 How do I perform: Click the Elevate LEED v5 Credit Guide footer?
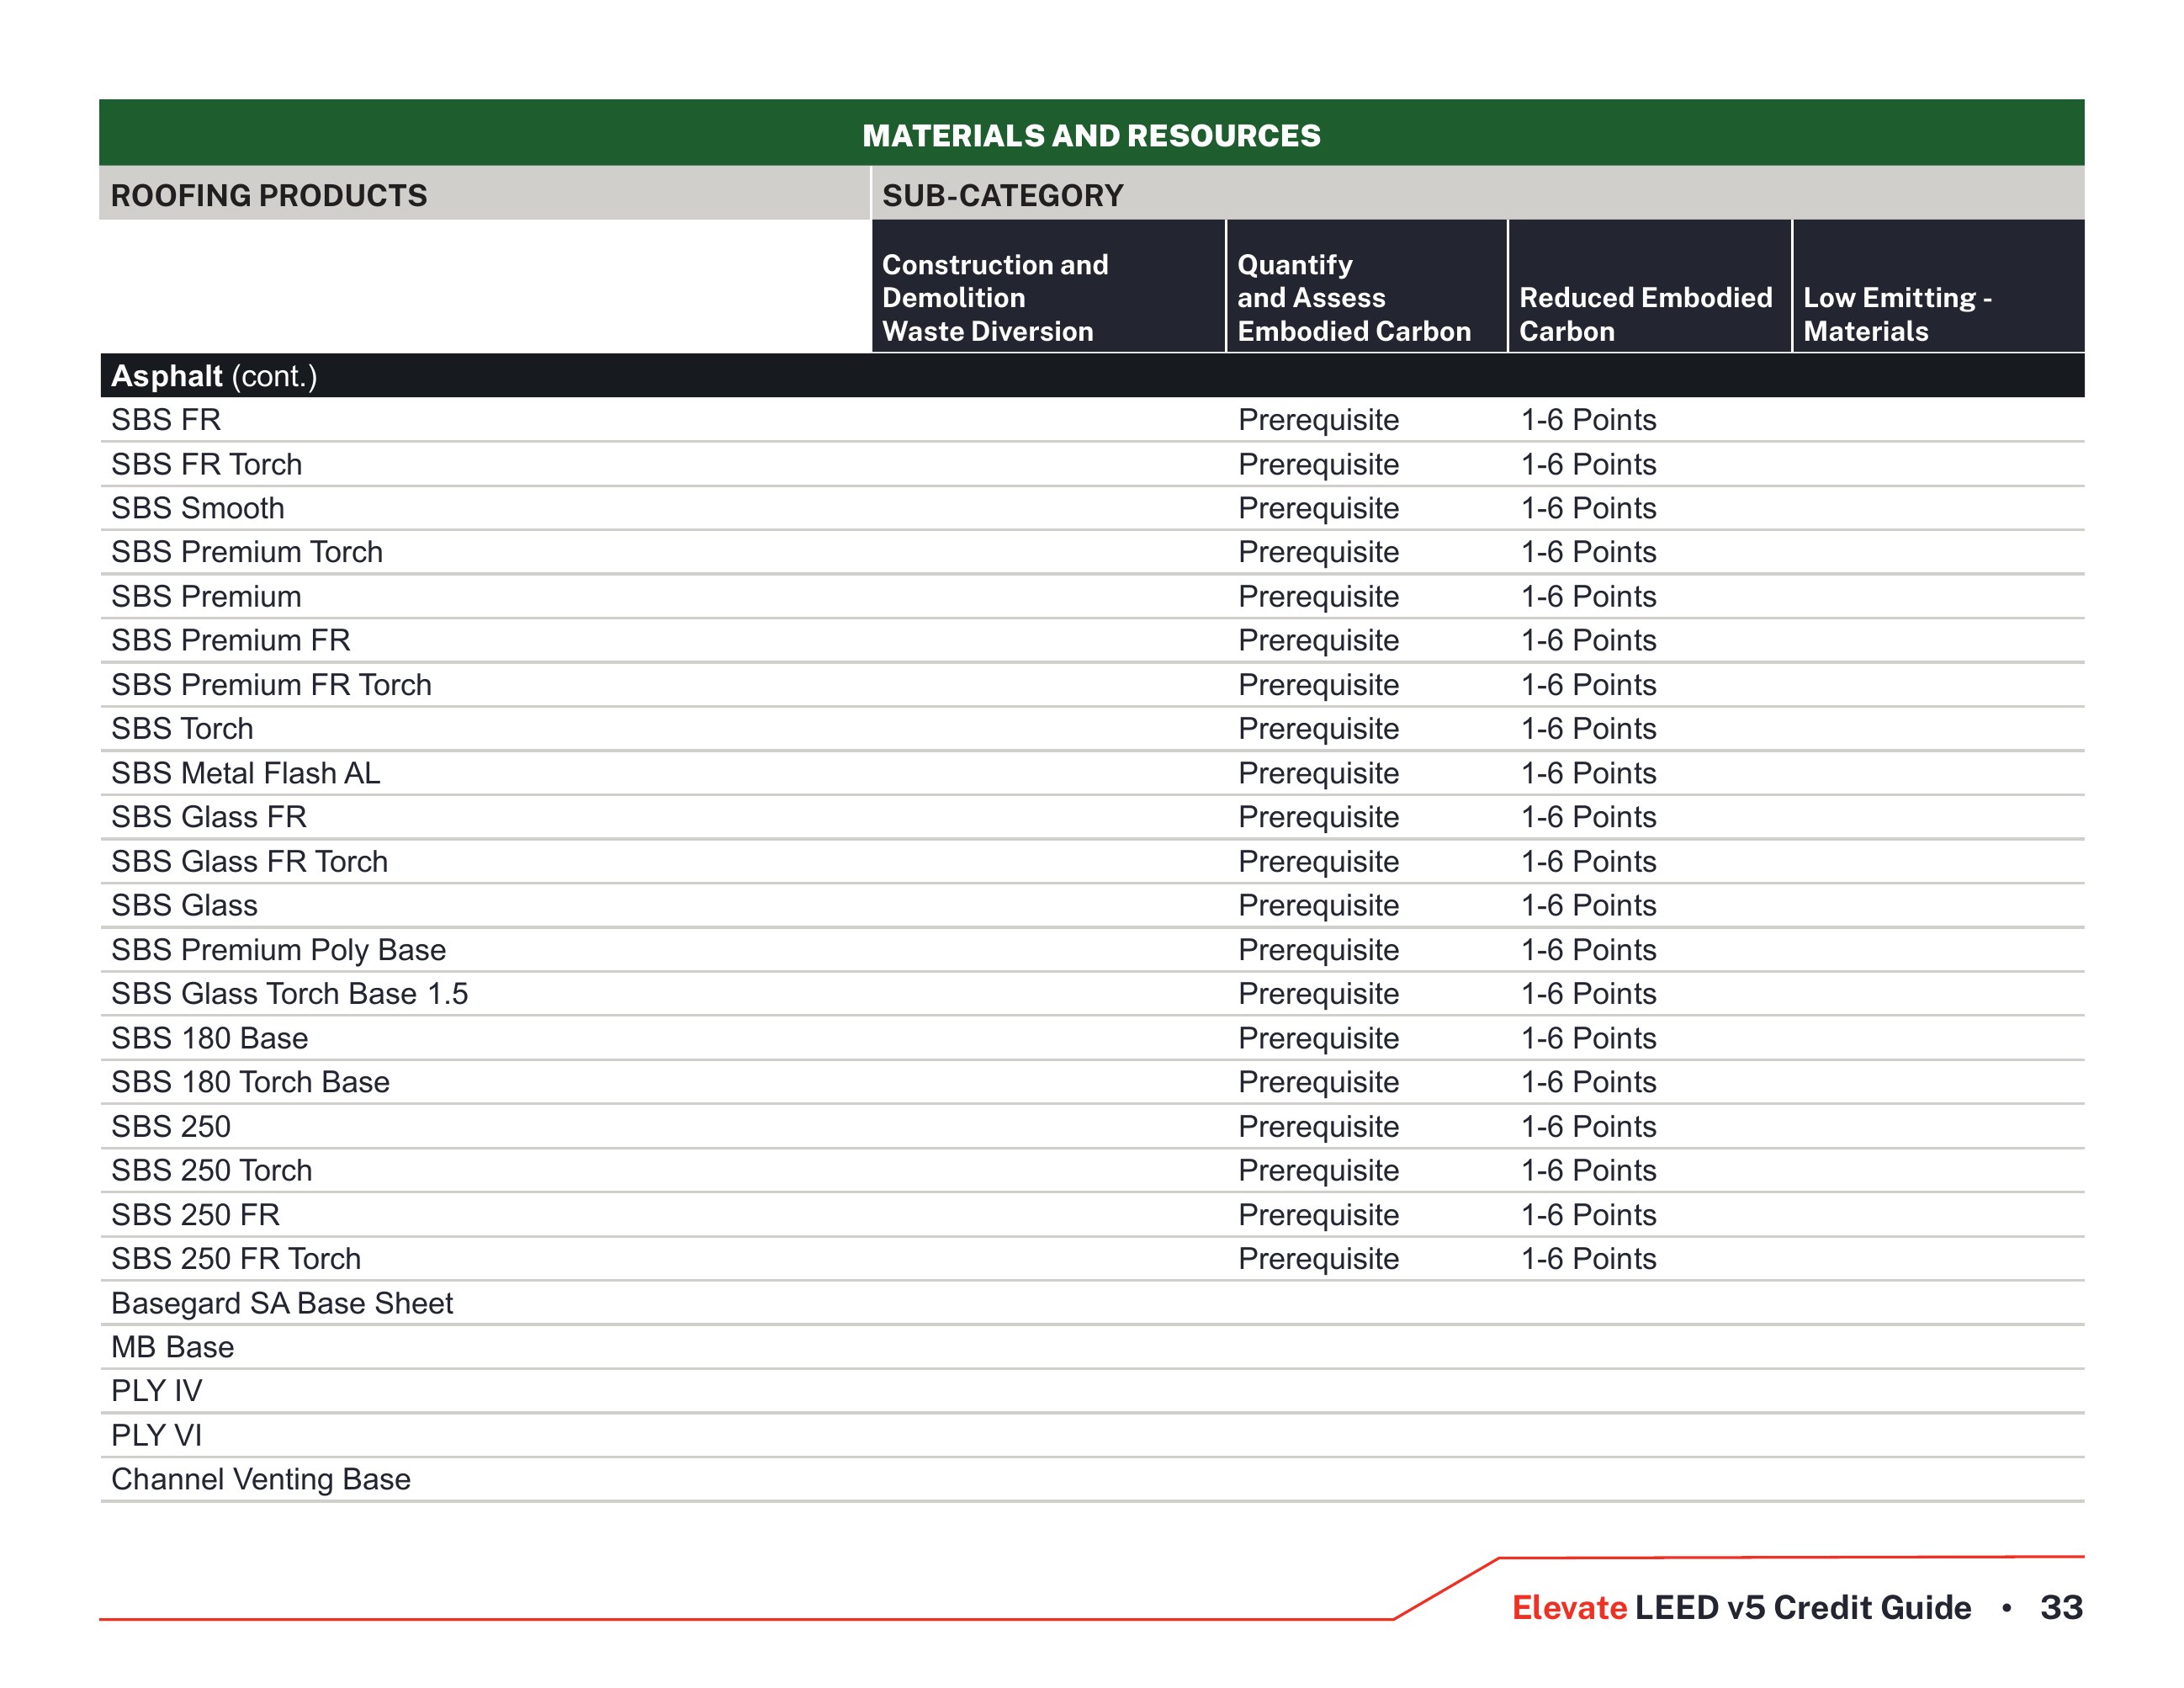pyautogui.click(x=1741, y=1607)
